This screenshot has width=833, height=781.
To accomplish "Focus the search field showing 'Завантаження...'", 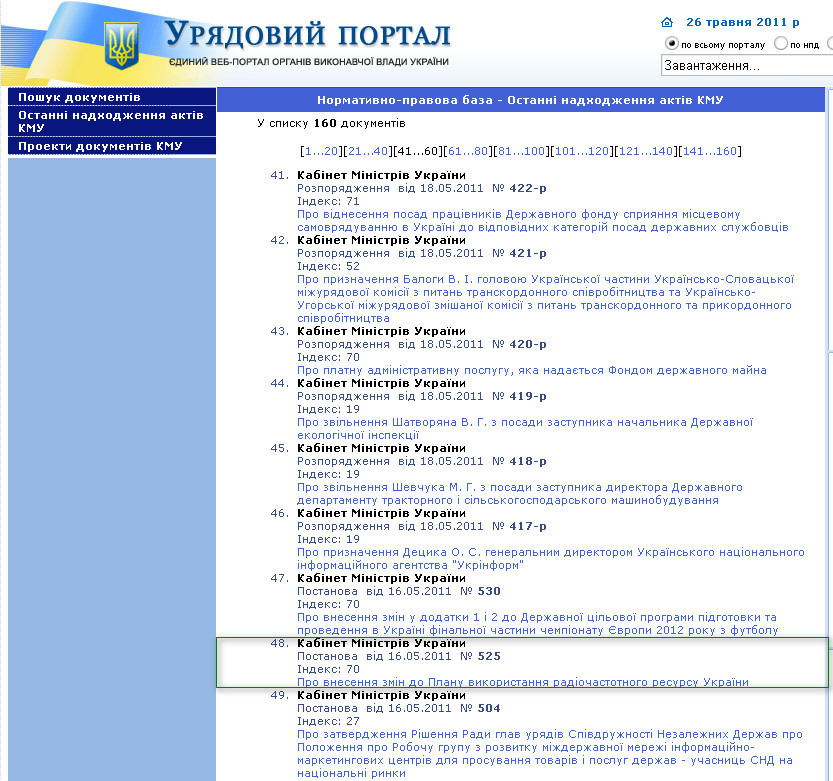I will pyautogui.click(x=746, y=65).
